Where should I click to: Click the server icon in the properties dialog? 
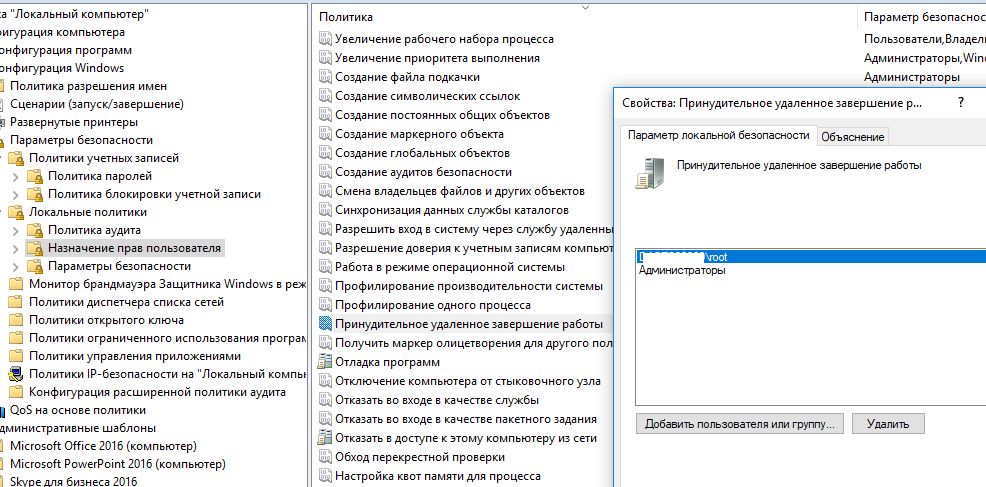pyautogui.click(x=646, y=173)
